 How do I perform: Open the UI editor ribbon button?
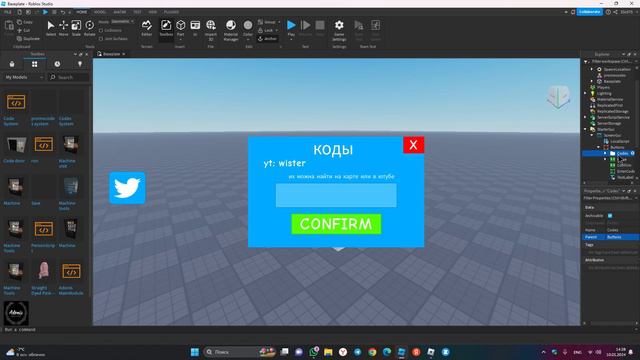[x=195, y=28]
